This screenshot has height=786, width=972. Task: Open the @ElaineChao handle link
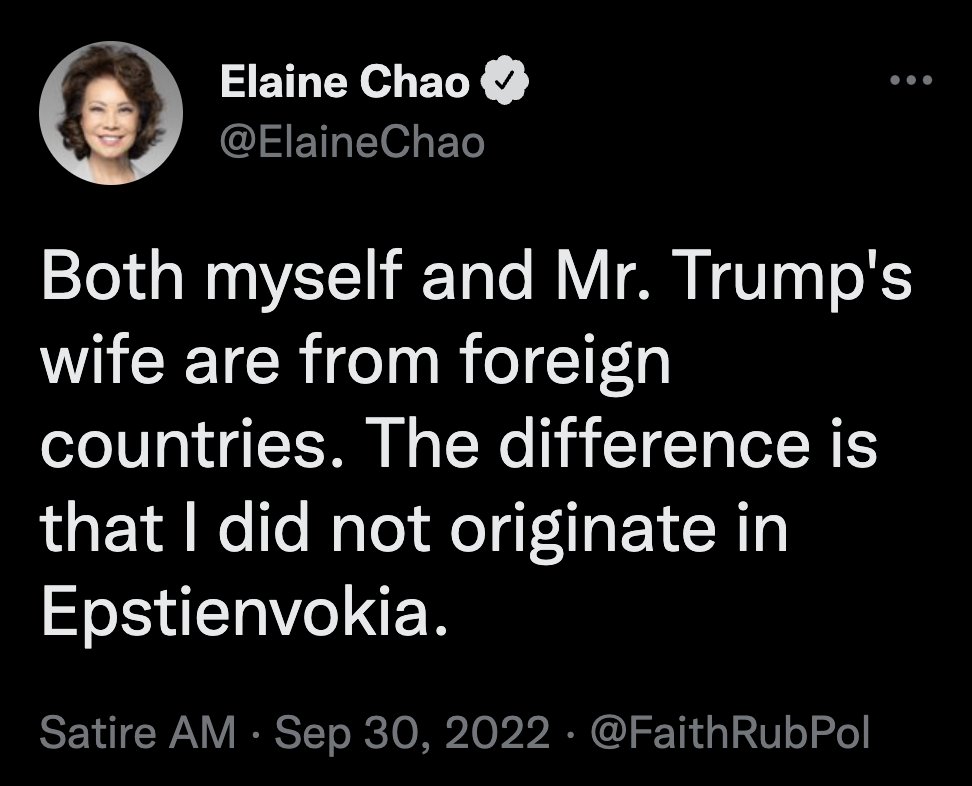click(353, 143)
